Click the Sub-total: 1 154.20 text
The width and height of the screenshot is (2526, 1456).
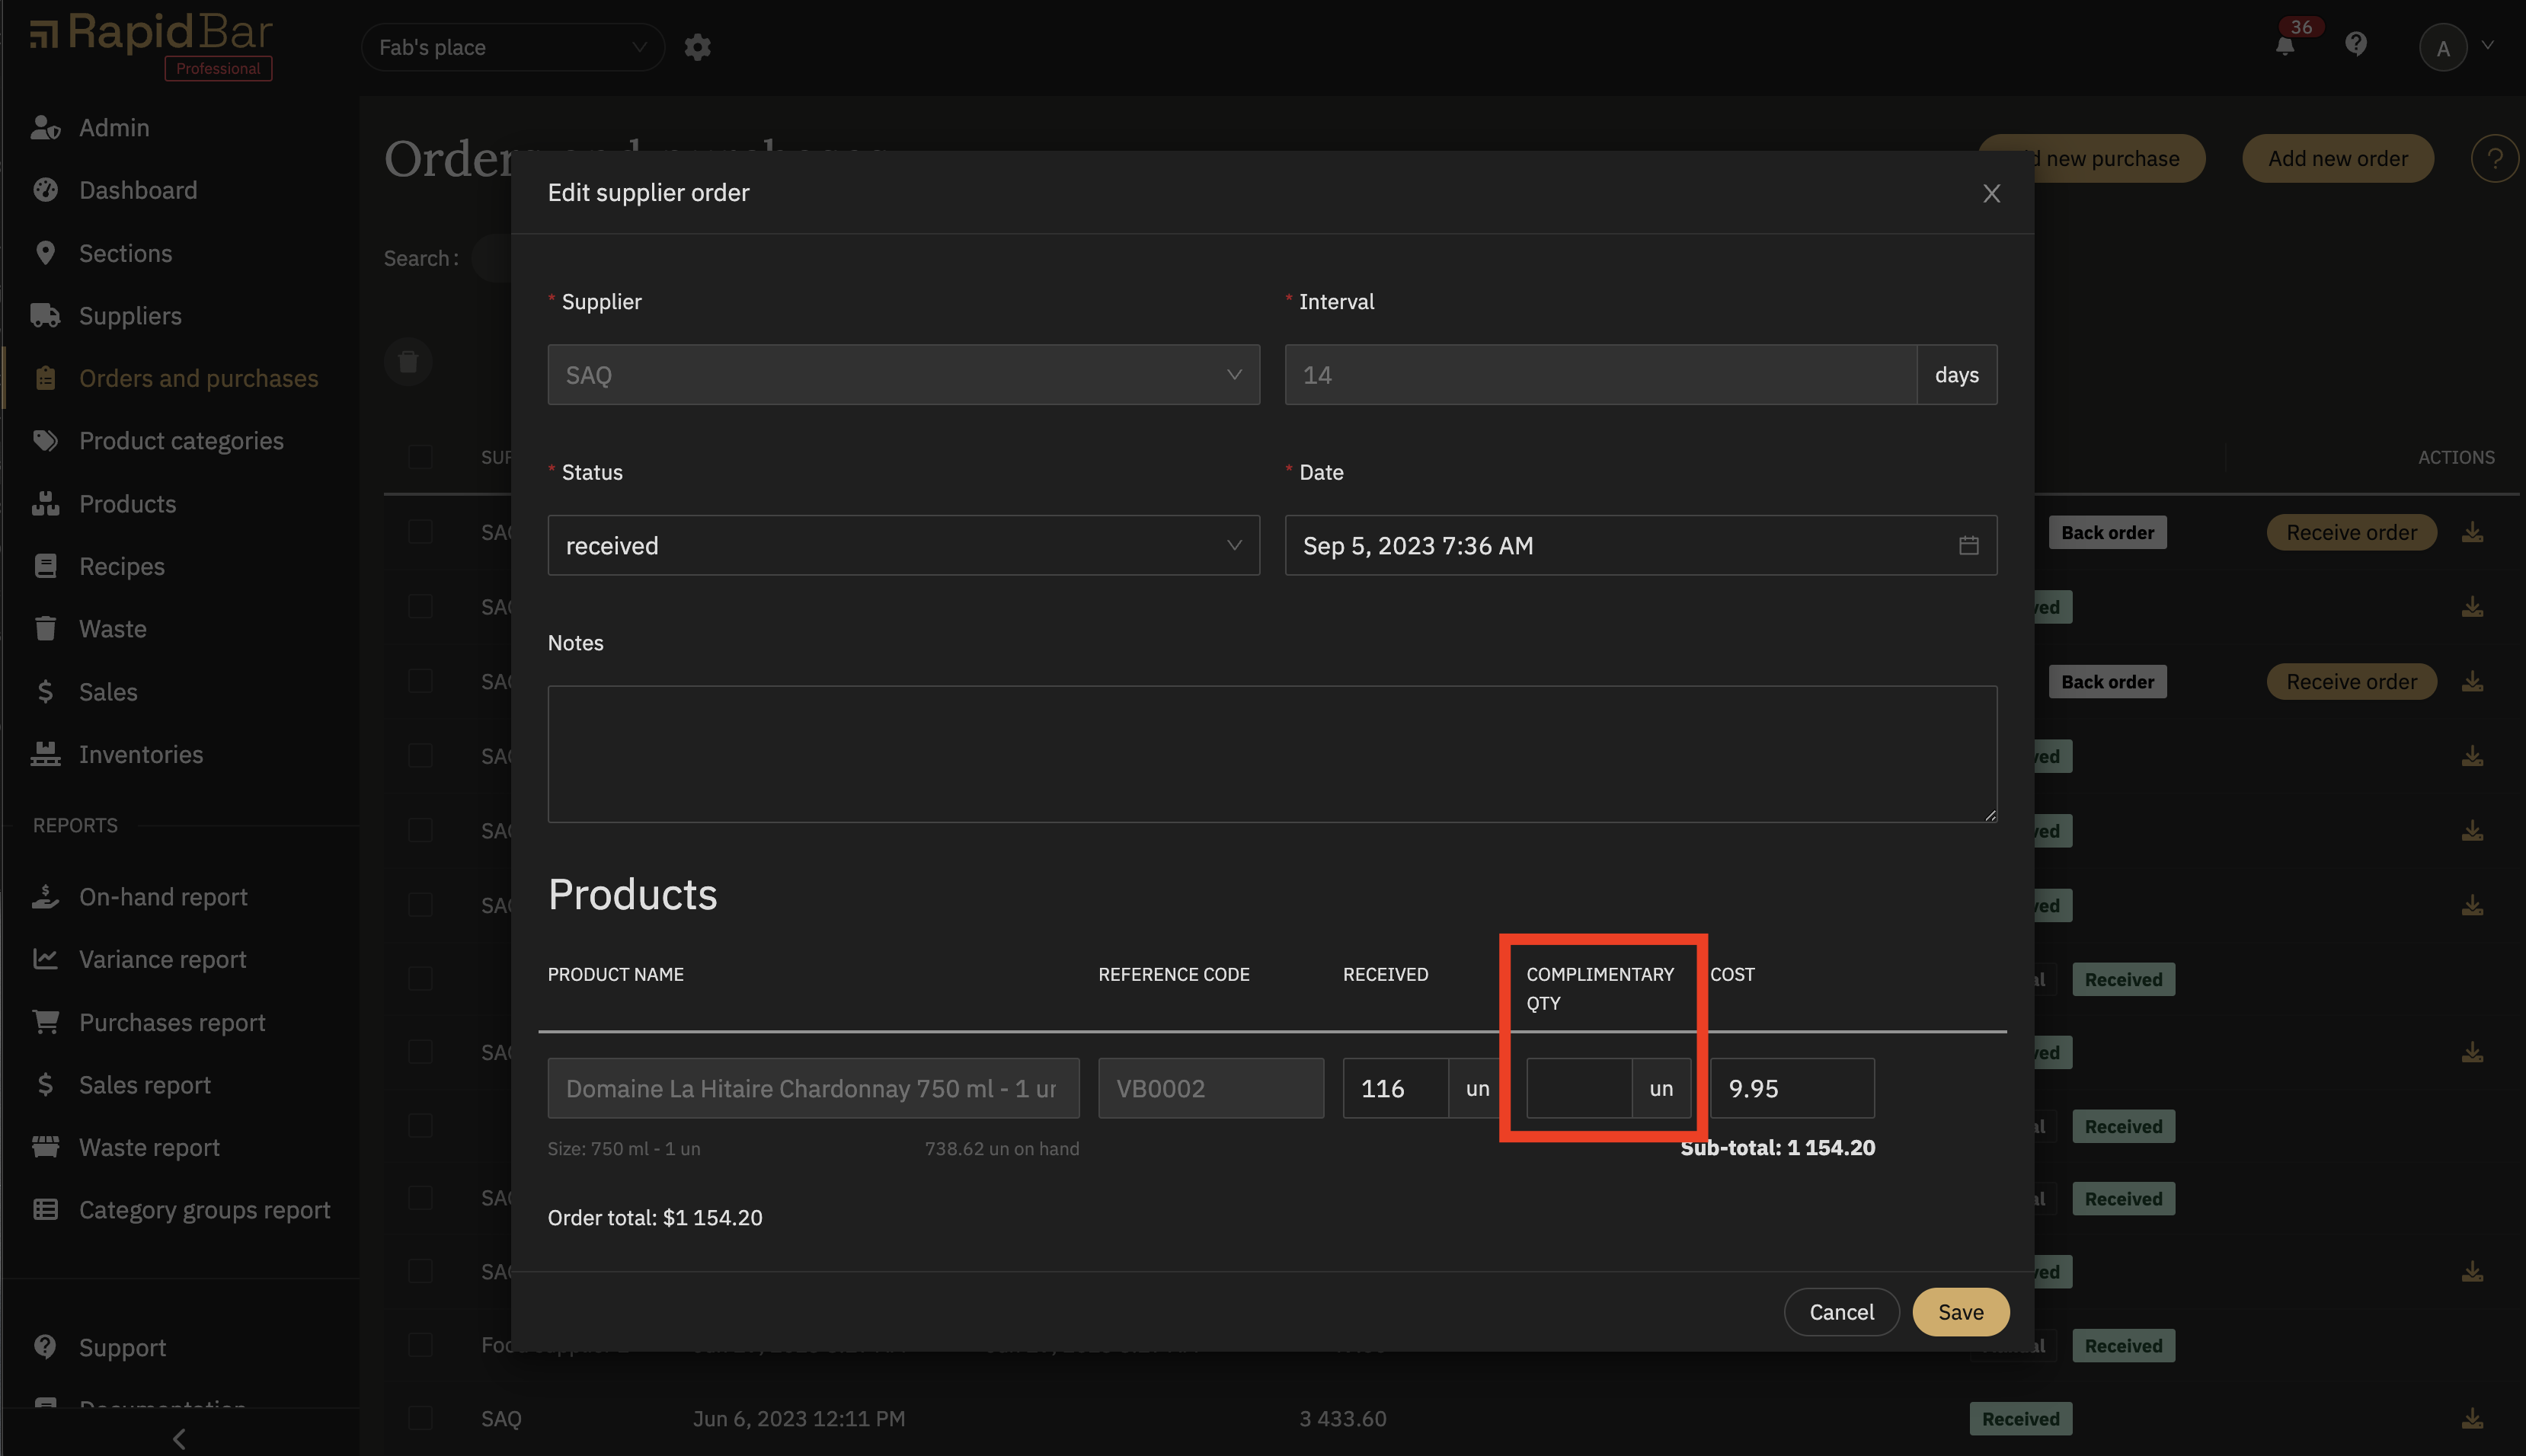(x=1777, y=1147)
